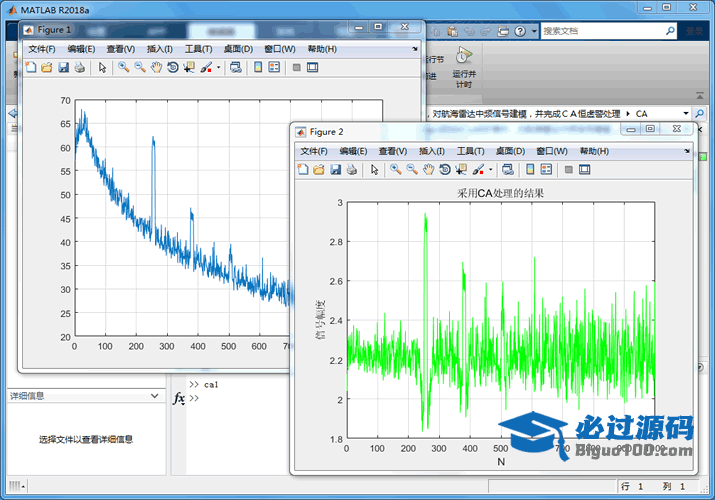
Task: Toggle Edit Plot arrow in Figure 1
Action: 101,68
